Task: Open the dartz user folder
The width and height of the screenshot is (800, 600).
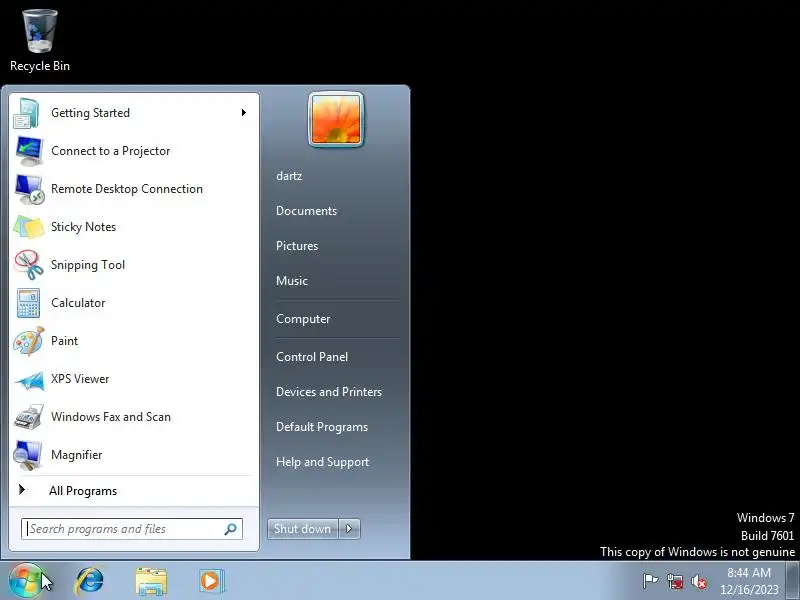Action: coord(289,176)
